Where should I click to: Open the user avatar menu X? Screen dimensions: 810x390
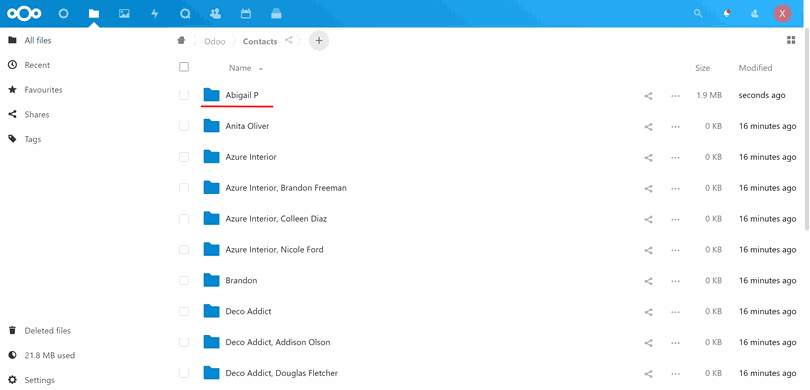click(x=782, y=14)
